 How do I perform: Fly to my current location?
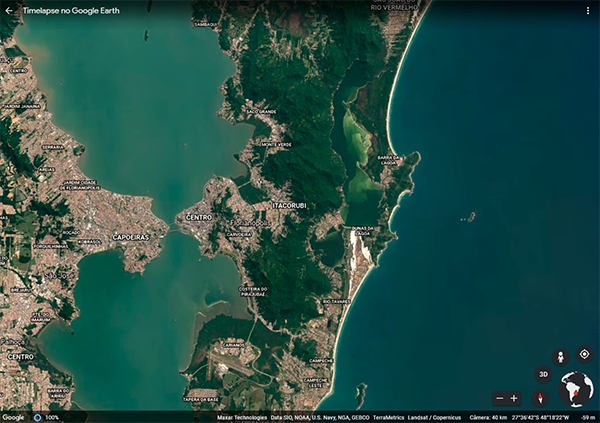584,354
